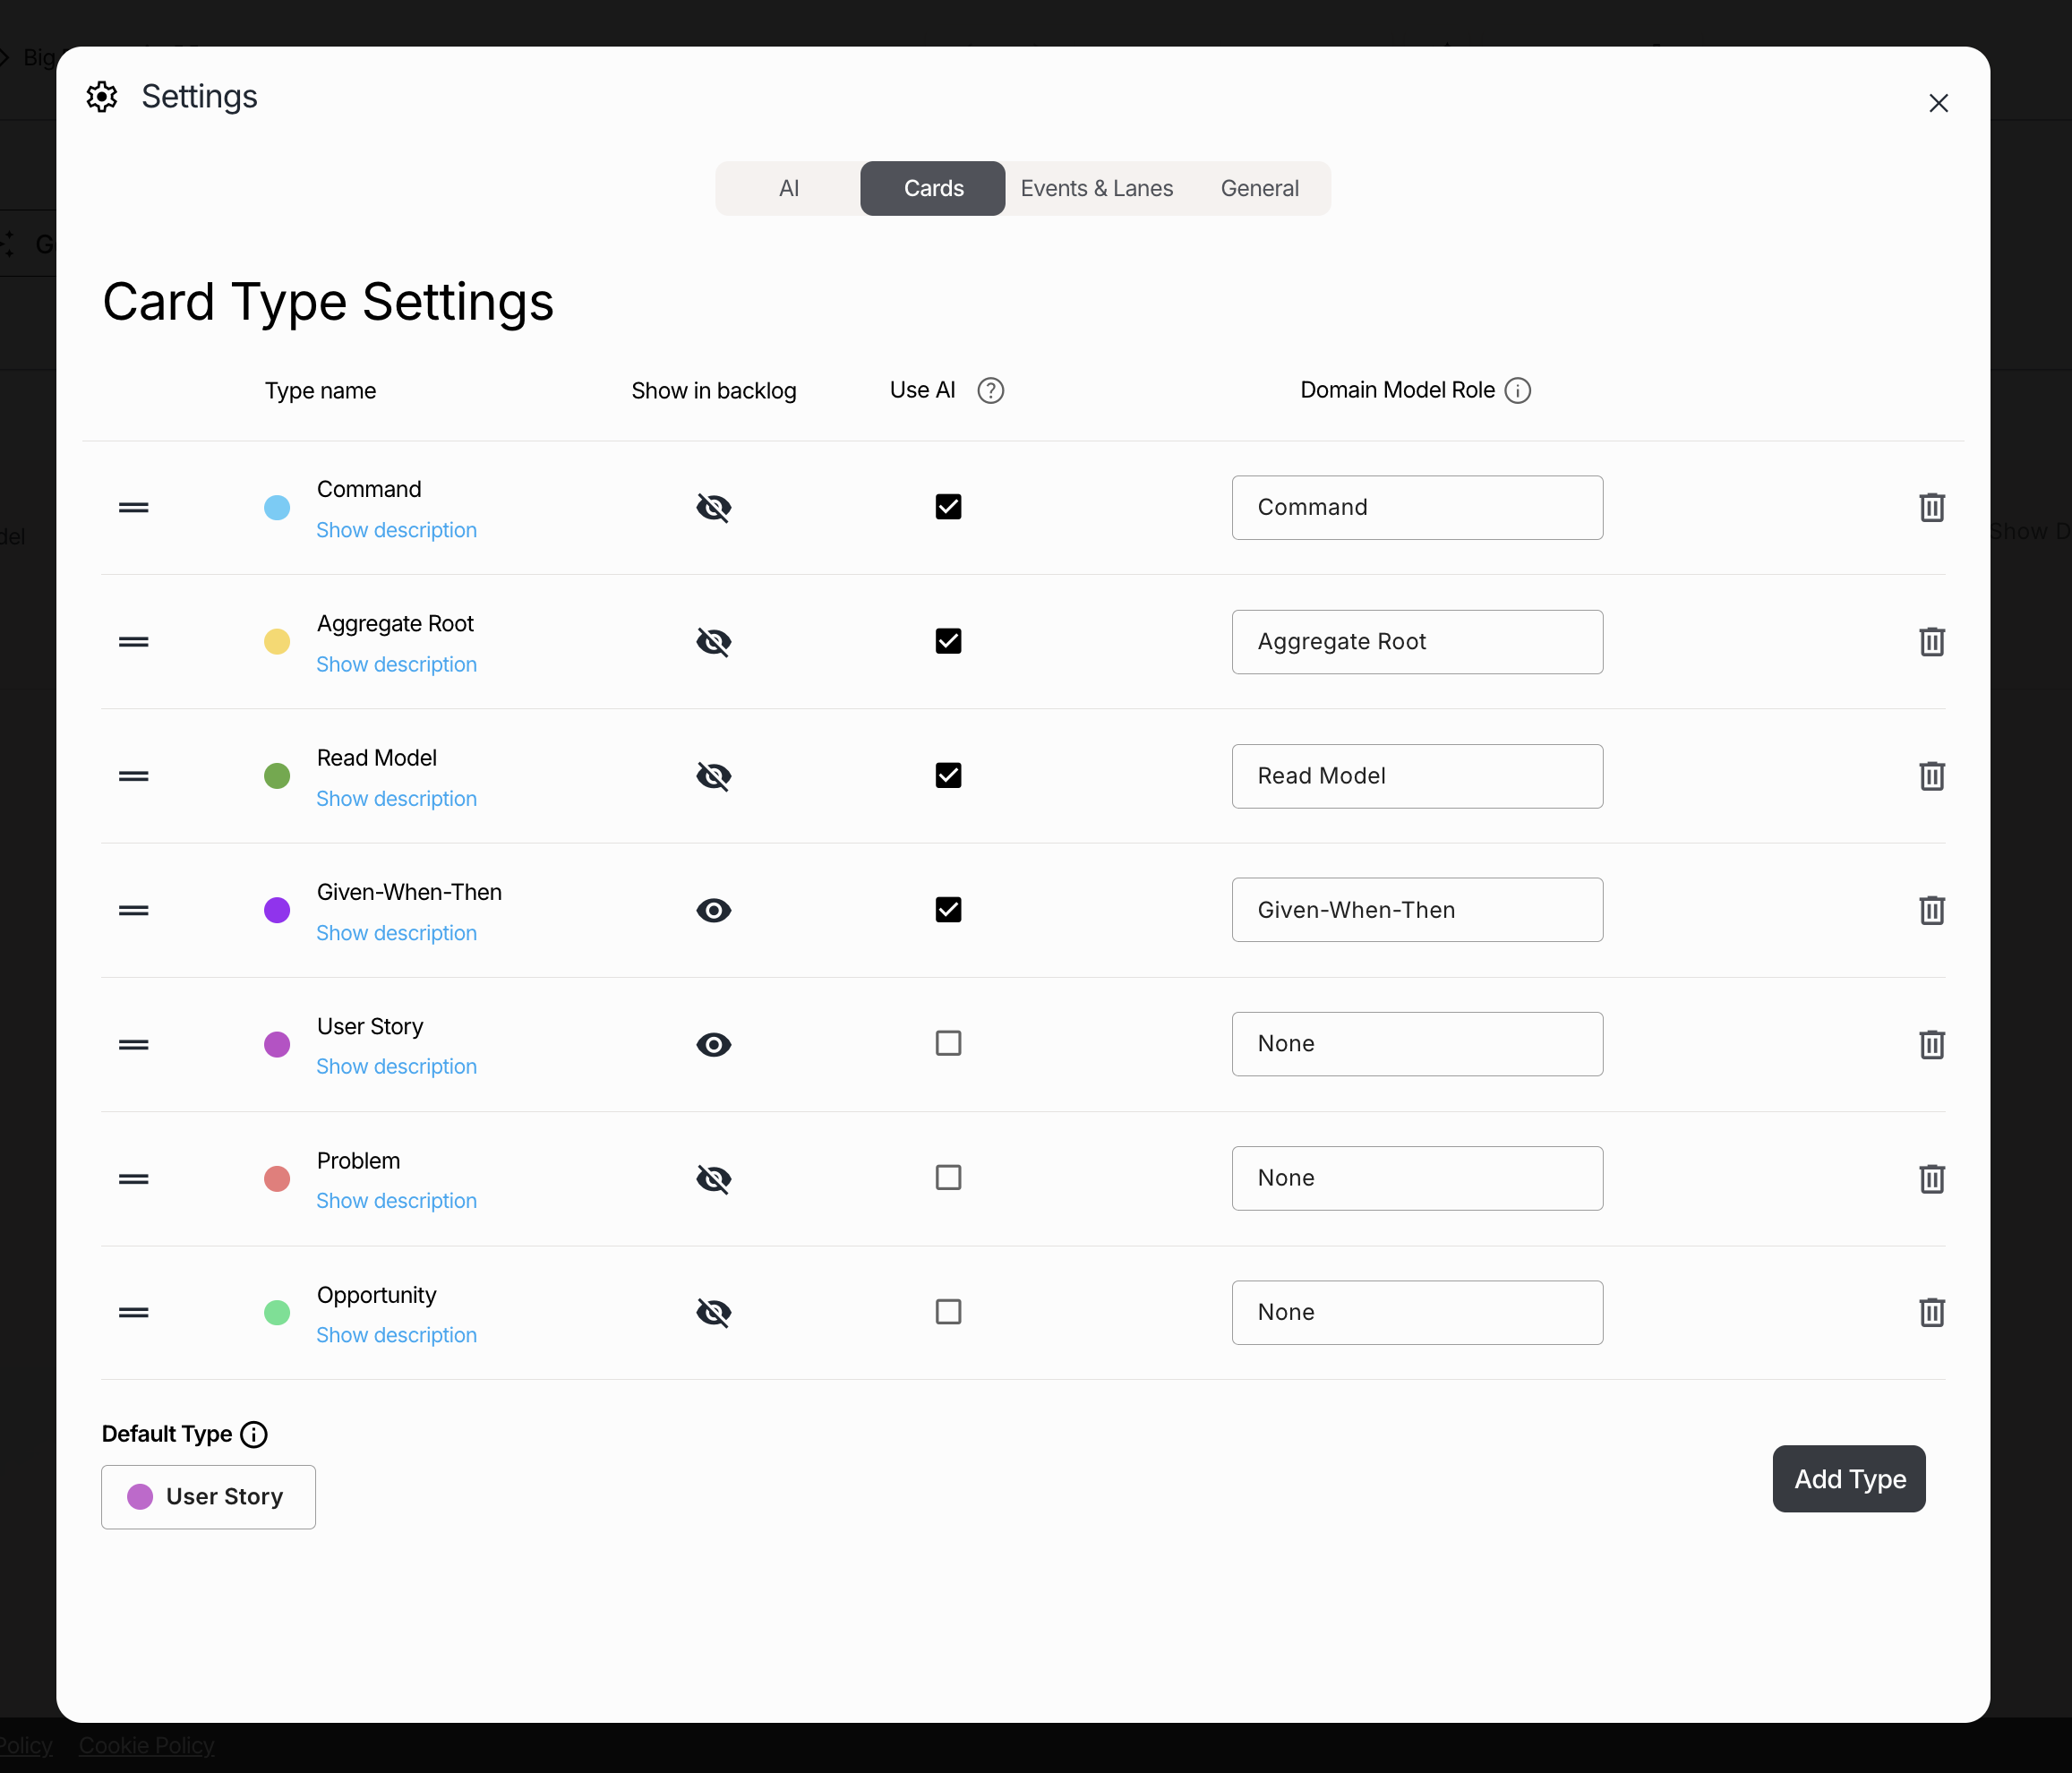Enable Use AI for User Story
Viewport: 2072px width, 1773px height.
[948, 1043]
